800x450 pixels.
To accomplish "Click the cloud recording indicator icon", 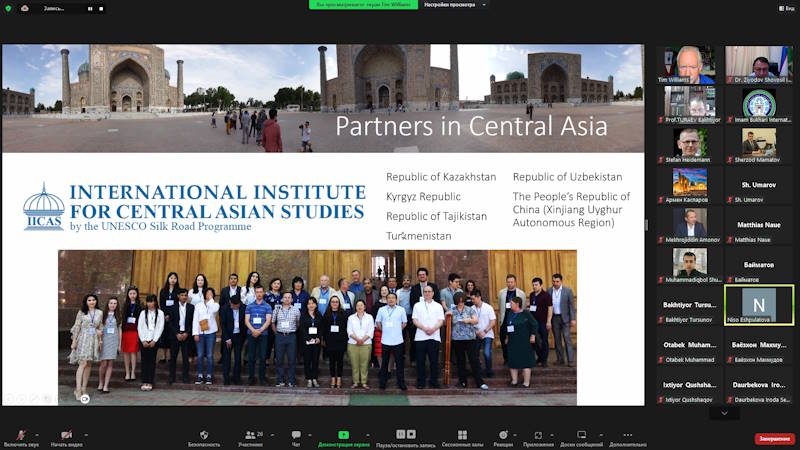I will point(24,8).
